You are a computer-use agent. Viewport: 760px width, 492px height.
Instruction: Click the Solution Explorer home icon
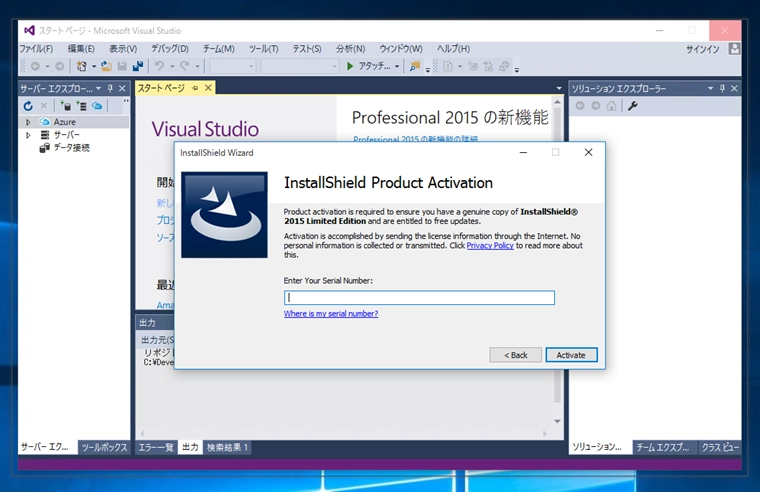click(612, 106)
